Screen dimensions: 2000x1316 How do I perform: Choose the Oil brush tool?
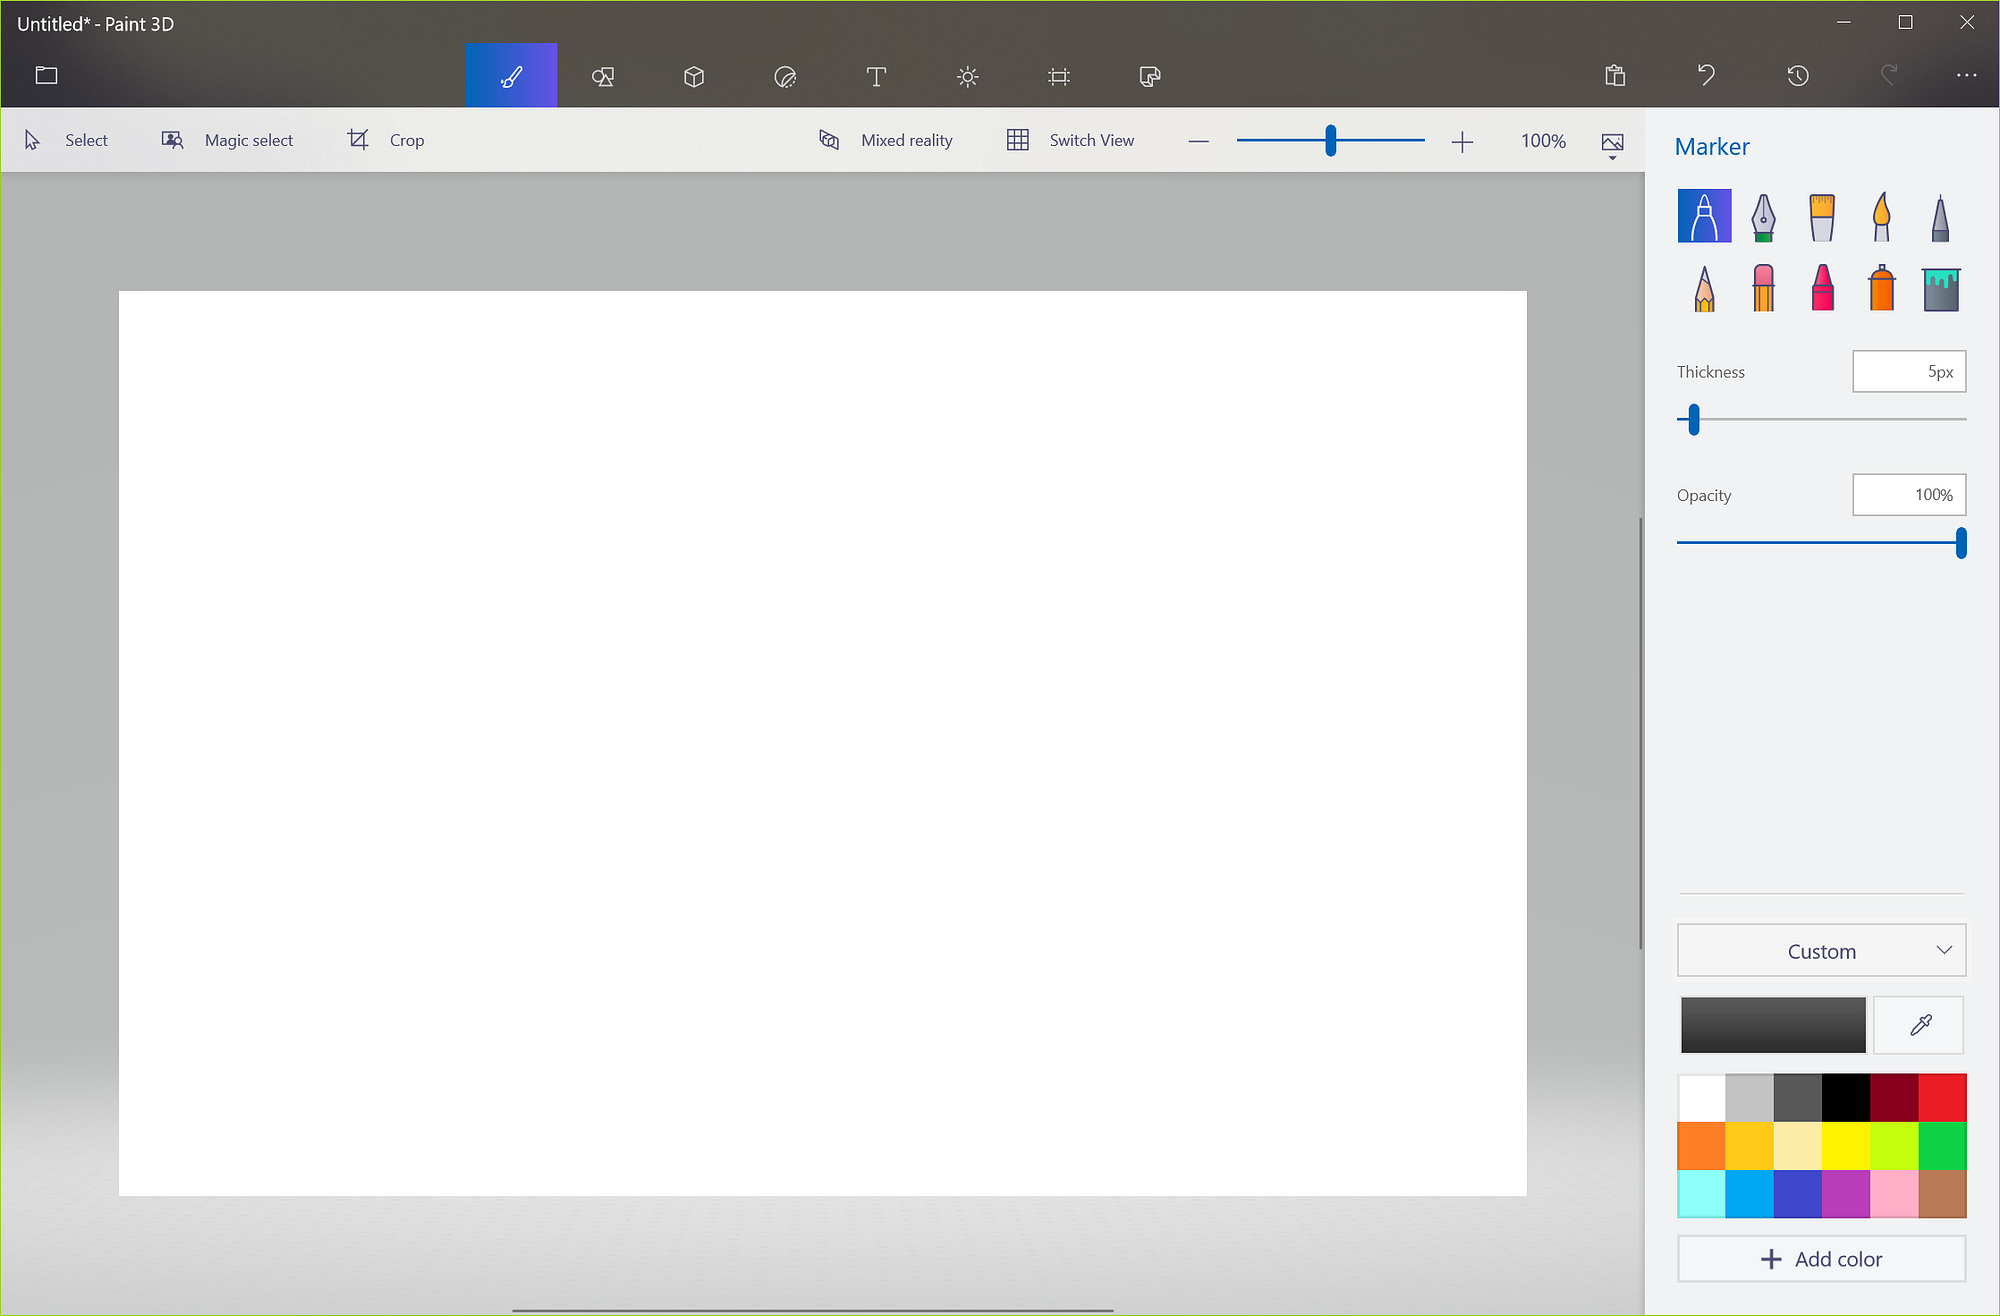pyautogui.click(x=1822, y=217)
